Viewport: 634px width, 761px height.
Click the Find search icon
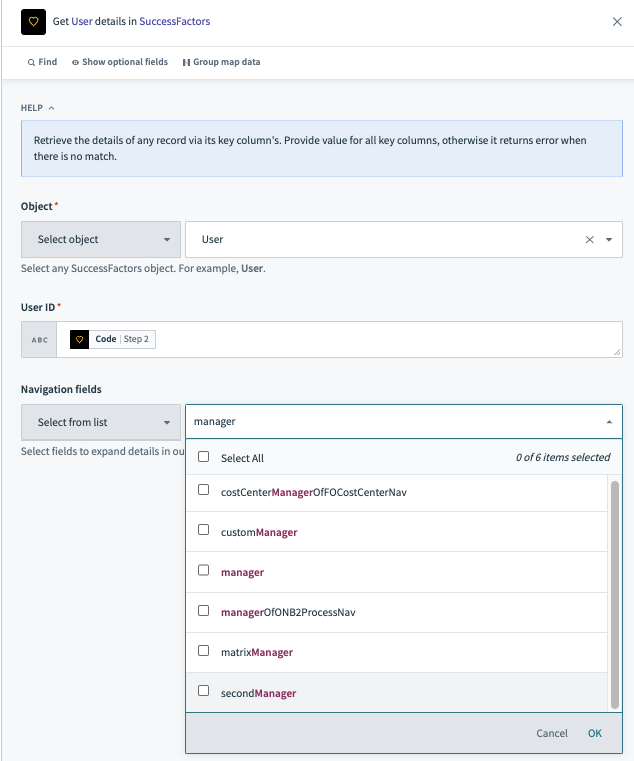(32, 62)
